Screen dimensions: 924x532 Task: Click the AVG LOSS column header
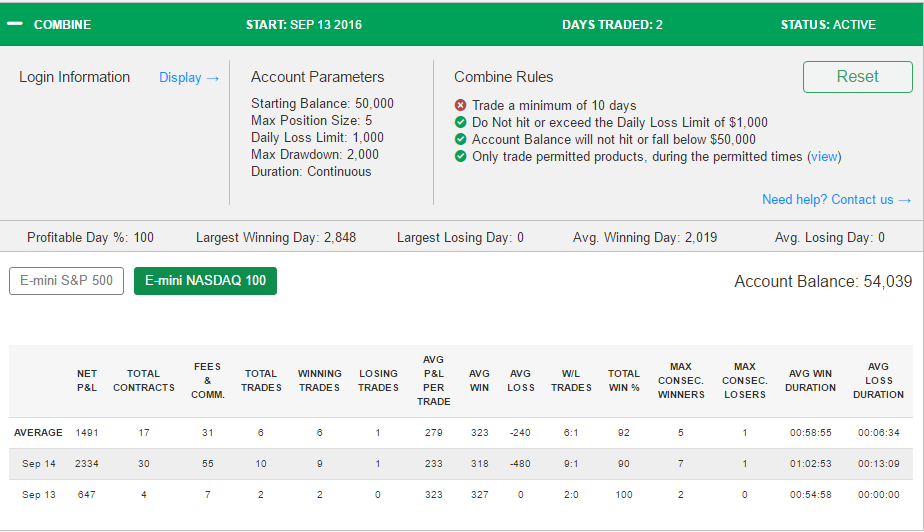[x=520, y=381]
